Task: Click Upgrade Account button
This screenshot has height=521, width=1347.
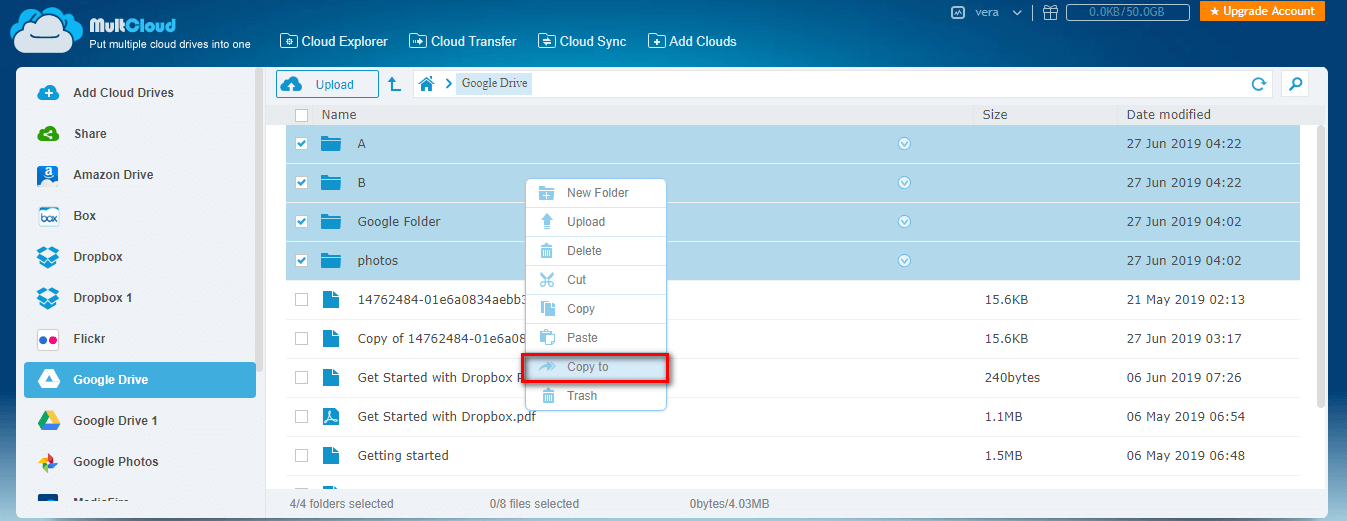Action: click(1262, 11)
